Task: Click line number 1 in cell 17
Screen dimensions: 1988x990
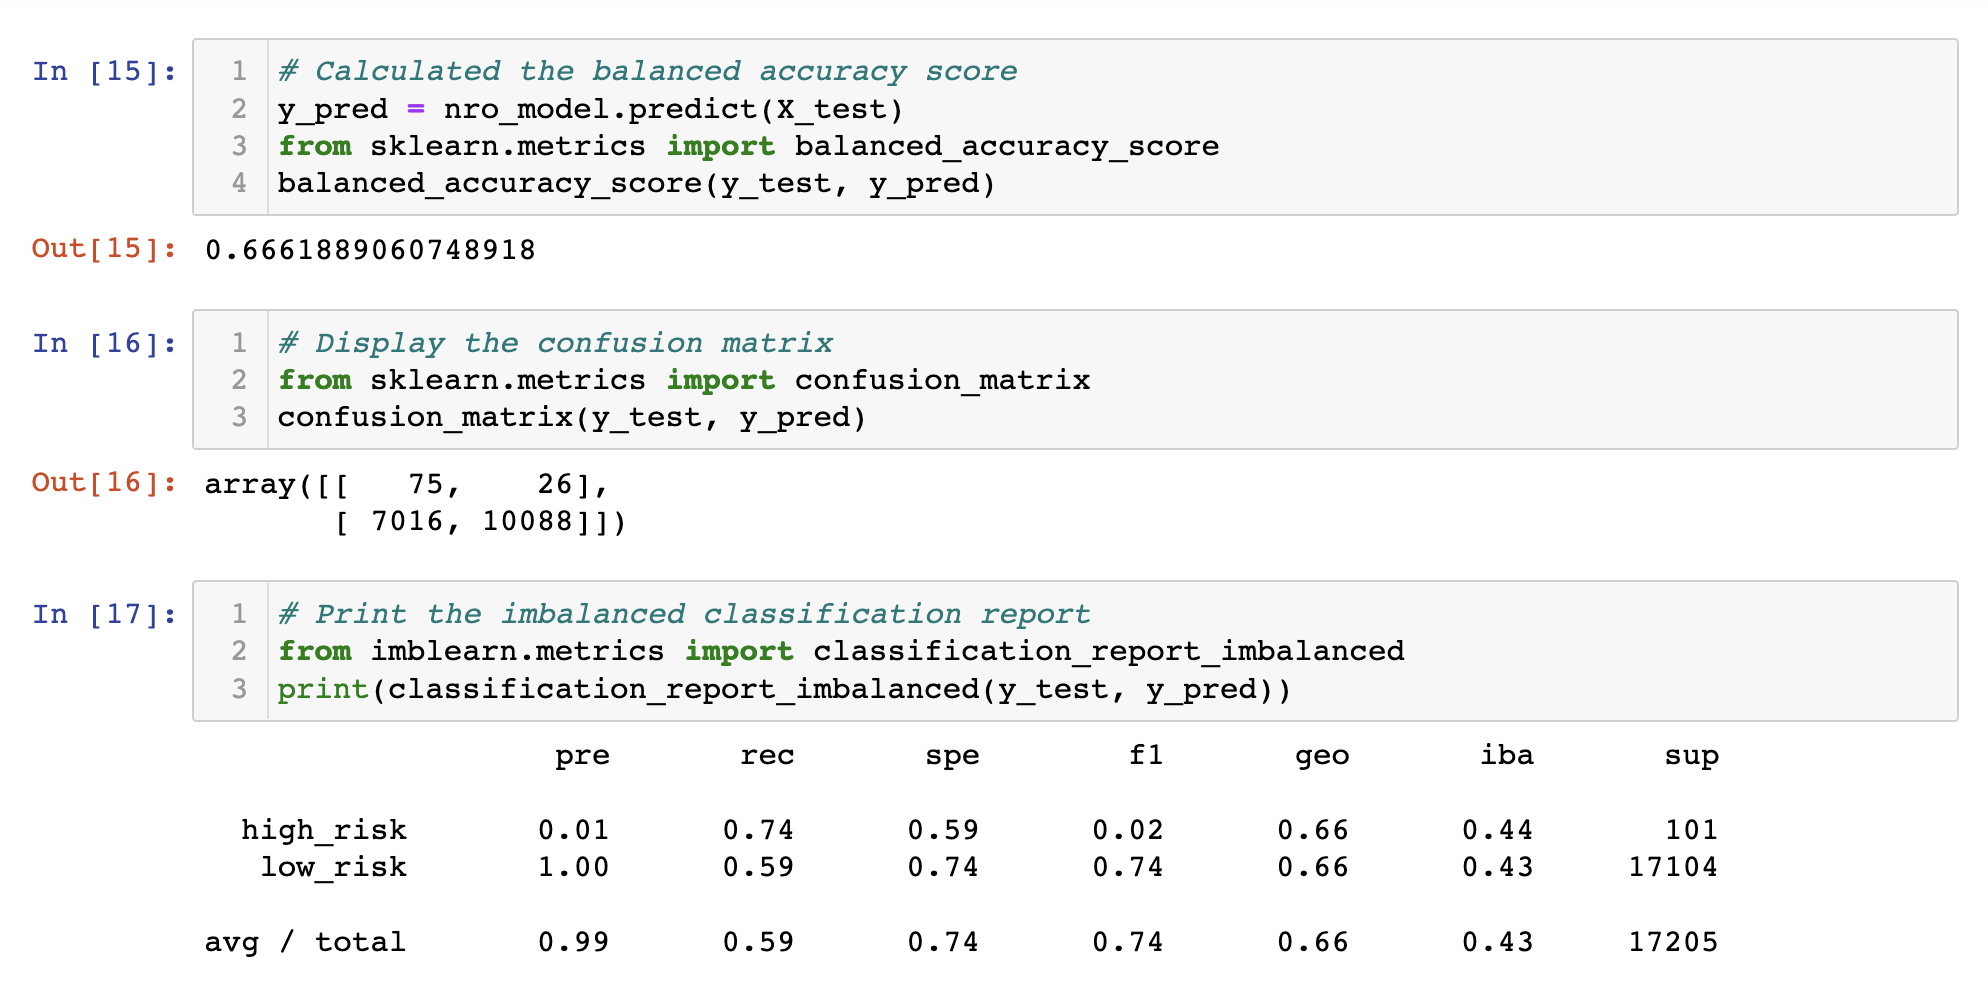Action: click(238, 613)
